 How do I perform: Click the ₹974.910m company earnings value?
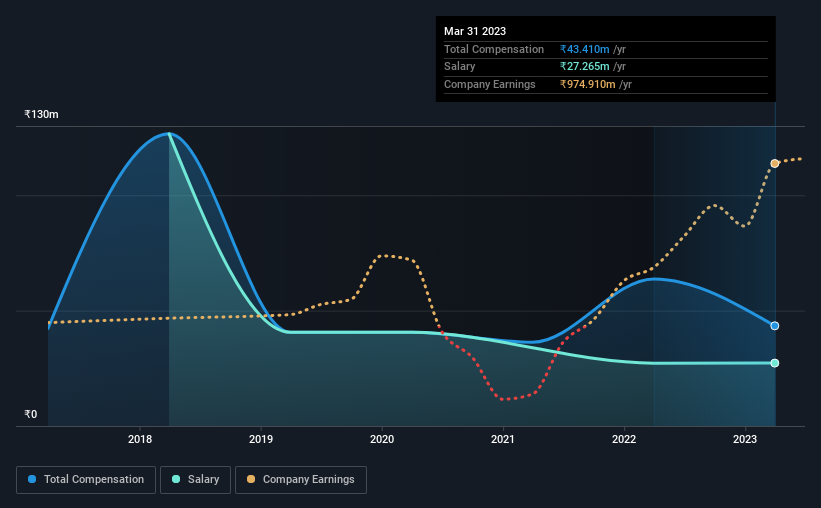point(587,84)
